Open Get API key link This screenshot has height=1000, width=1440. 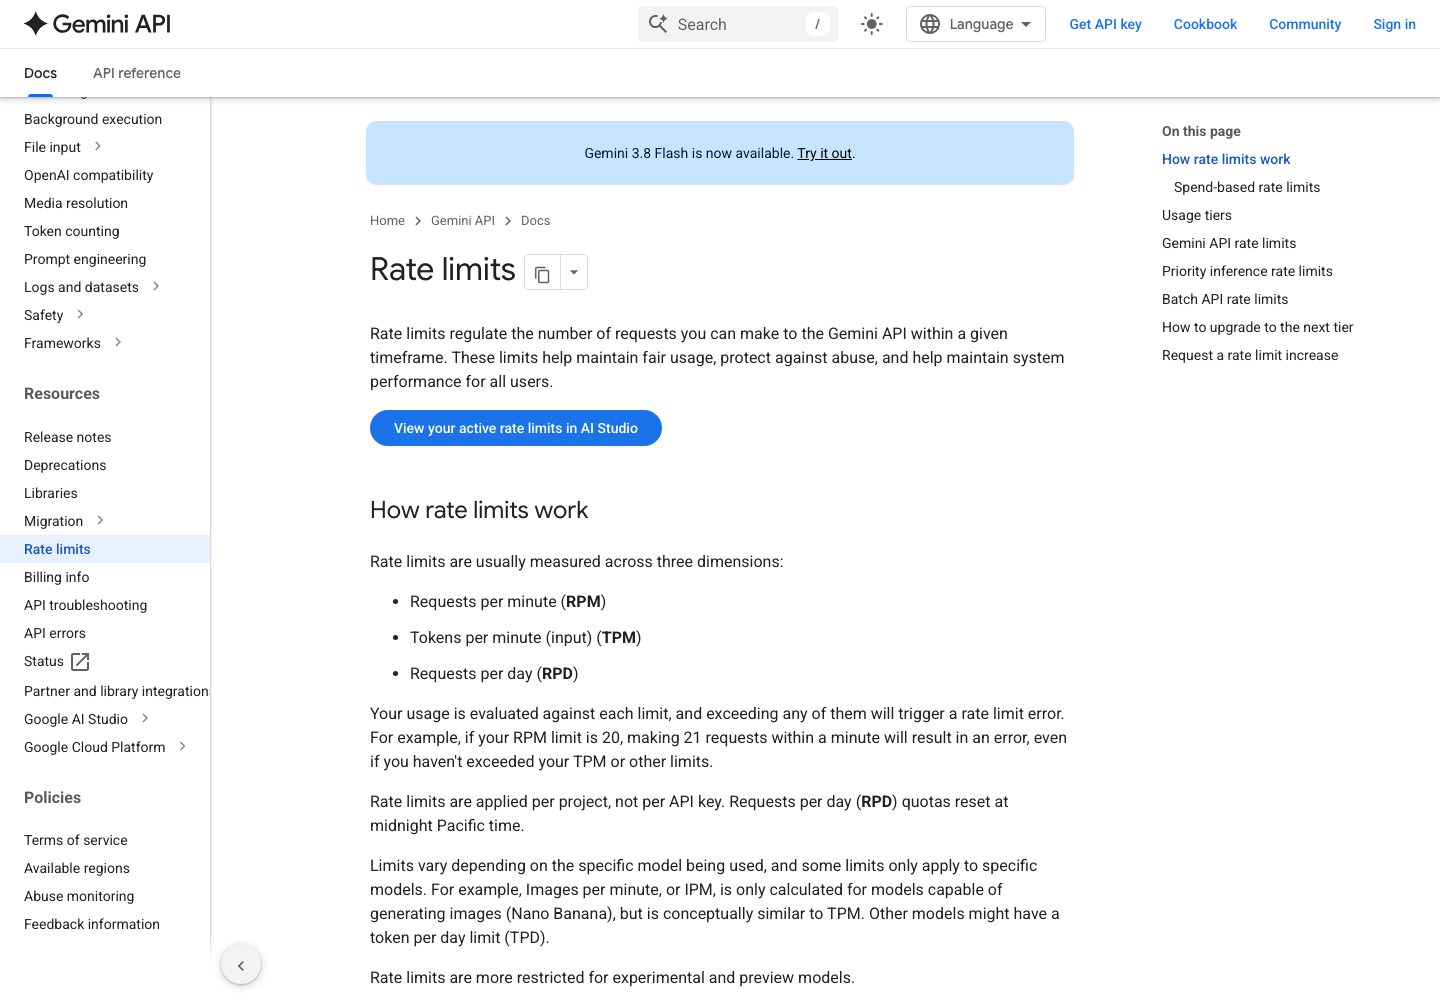1105,24
